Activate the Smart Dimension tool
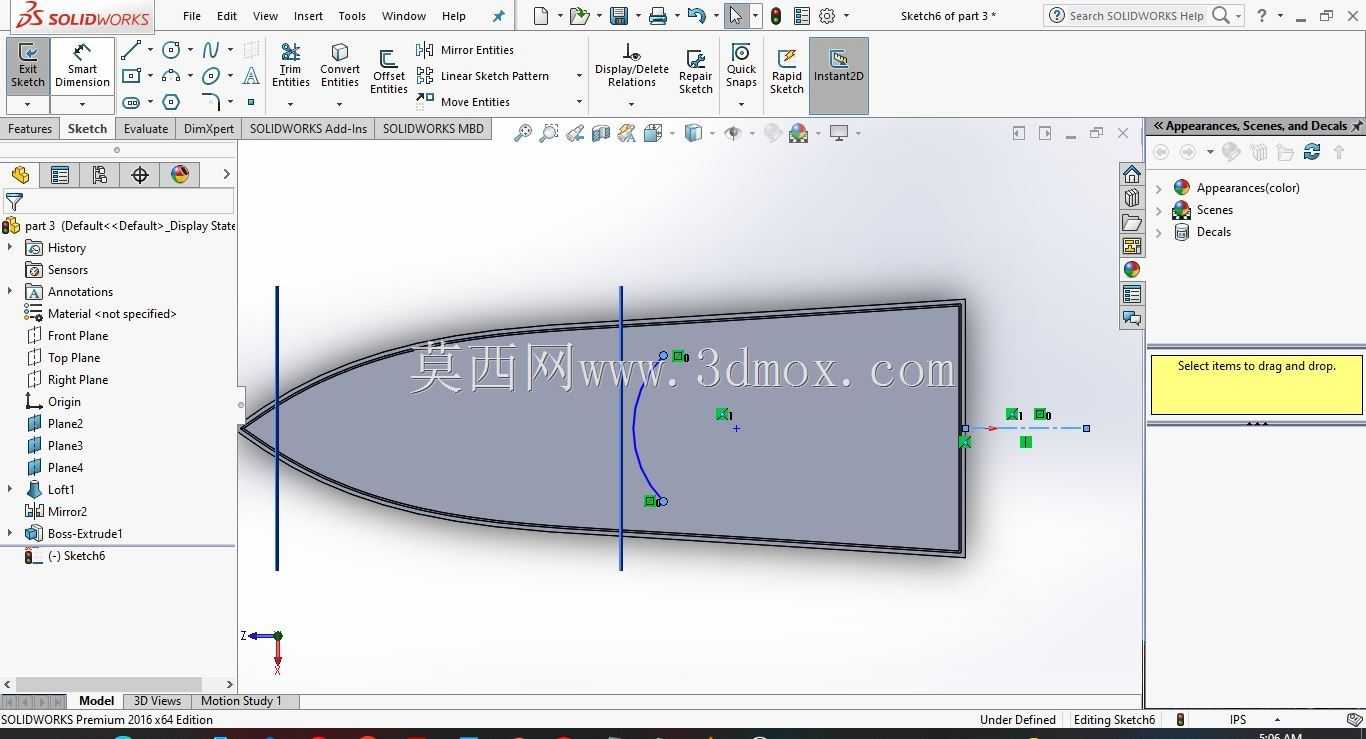Screen dimensions: 1366x739 click(x=82, y=66)
